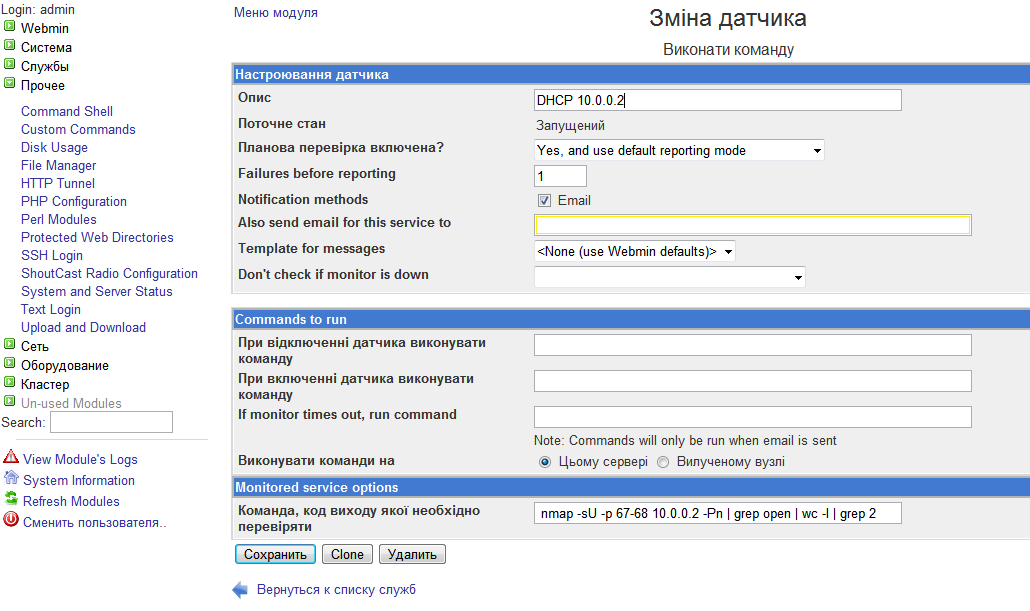The height and width of the screenshot is (611, 1030).
Task: Click the warning icon beside View Module's Logs
Action: (11, 458)
